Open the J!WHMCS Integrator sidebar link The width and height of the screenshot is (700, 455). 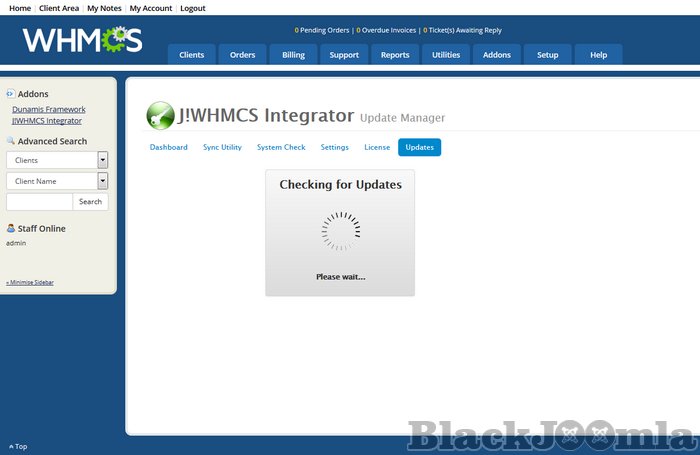[47, 120]
